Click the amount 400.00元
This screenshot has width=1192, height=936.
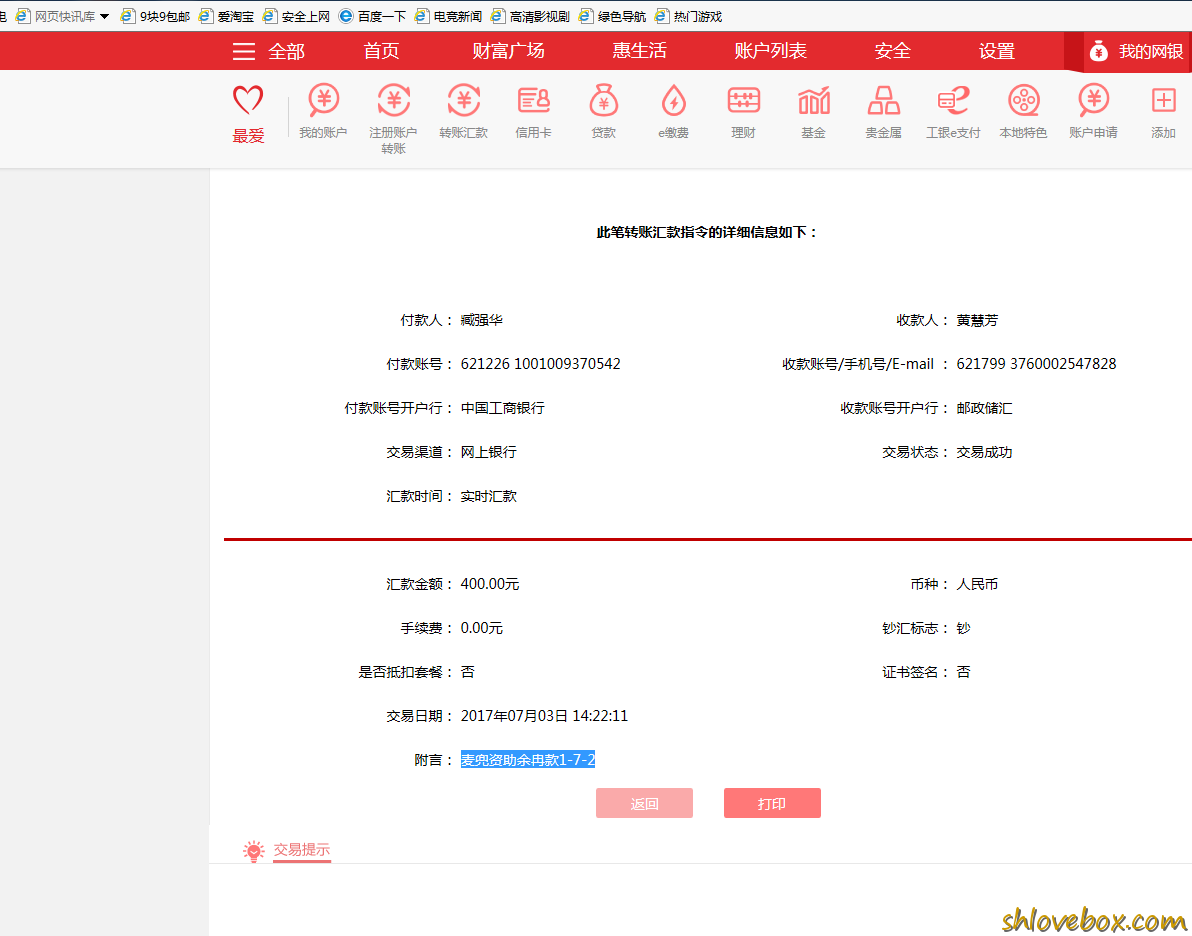490,584
